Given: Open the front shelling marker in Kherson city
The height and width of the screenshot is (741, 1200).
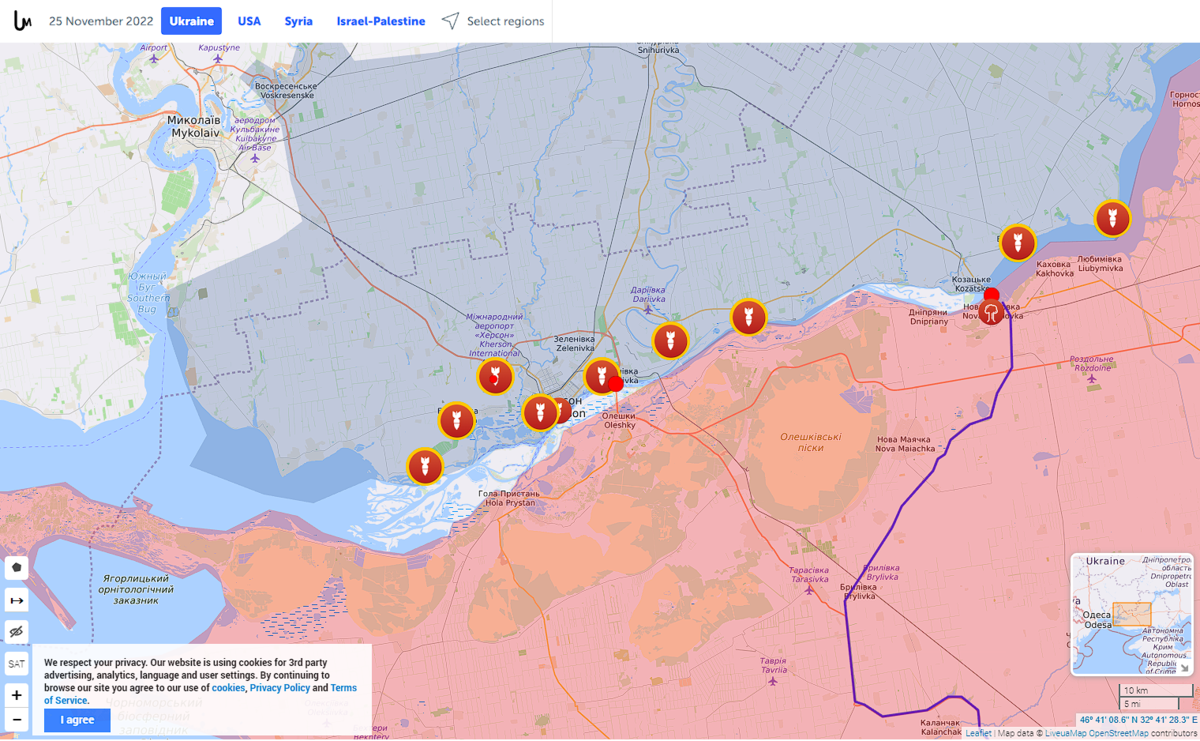Looking at the screenshot, I should tap(540, 412).
